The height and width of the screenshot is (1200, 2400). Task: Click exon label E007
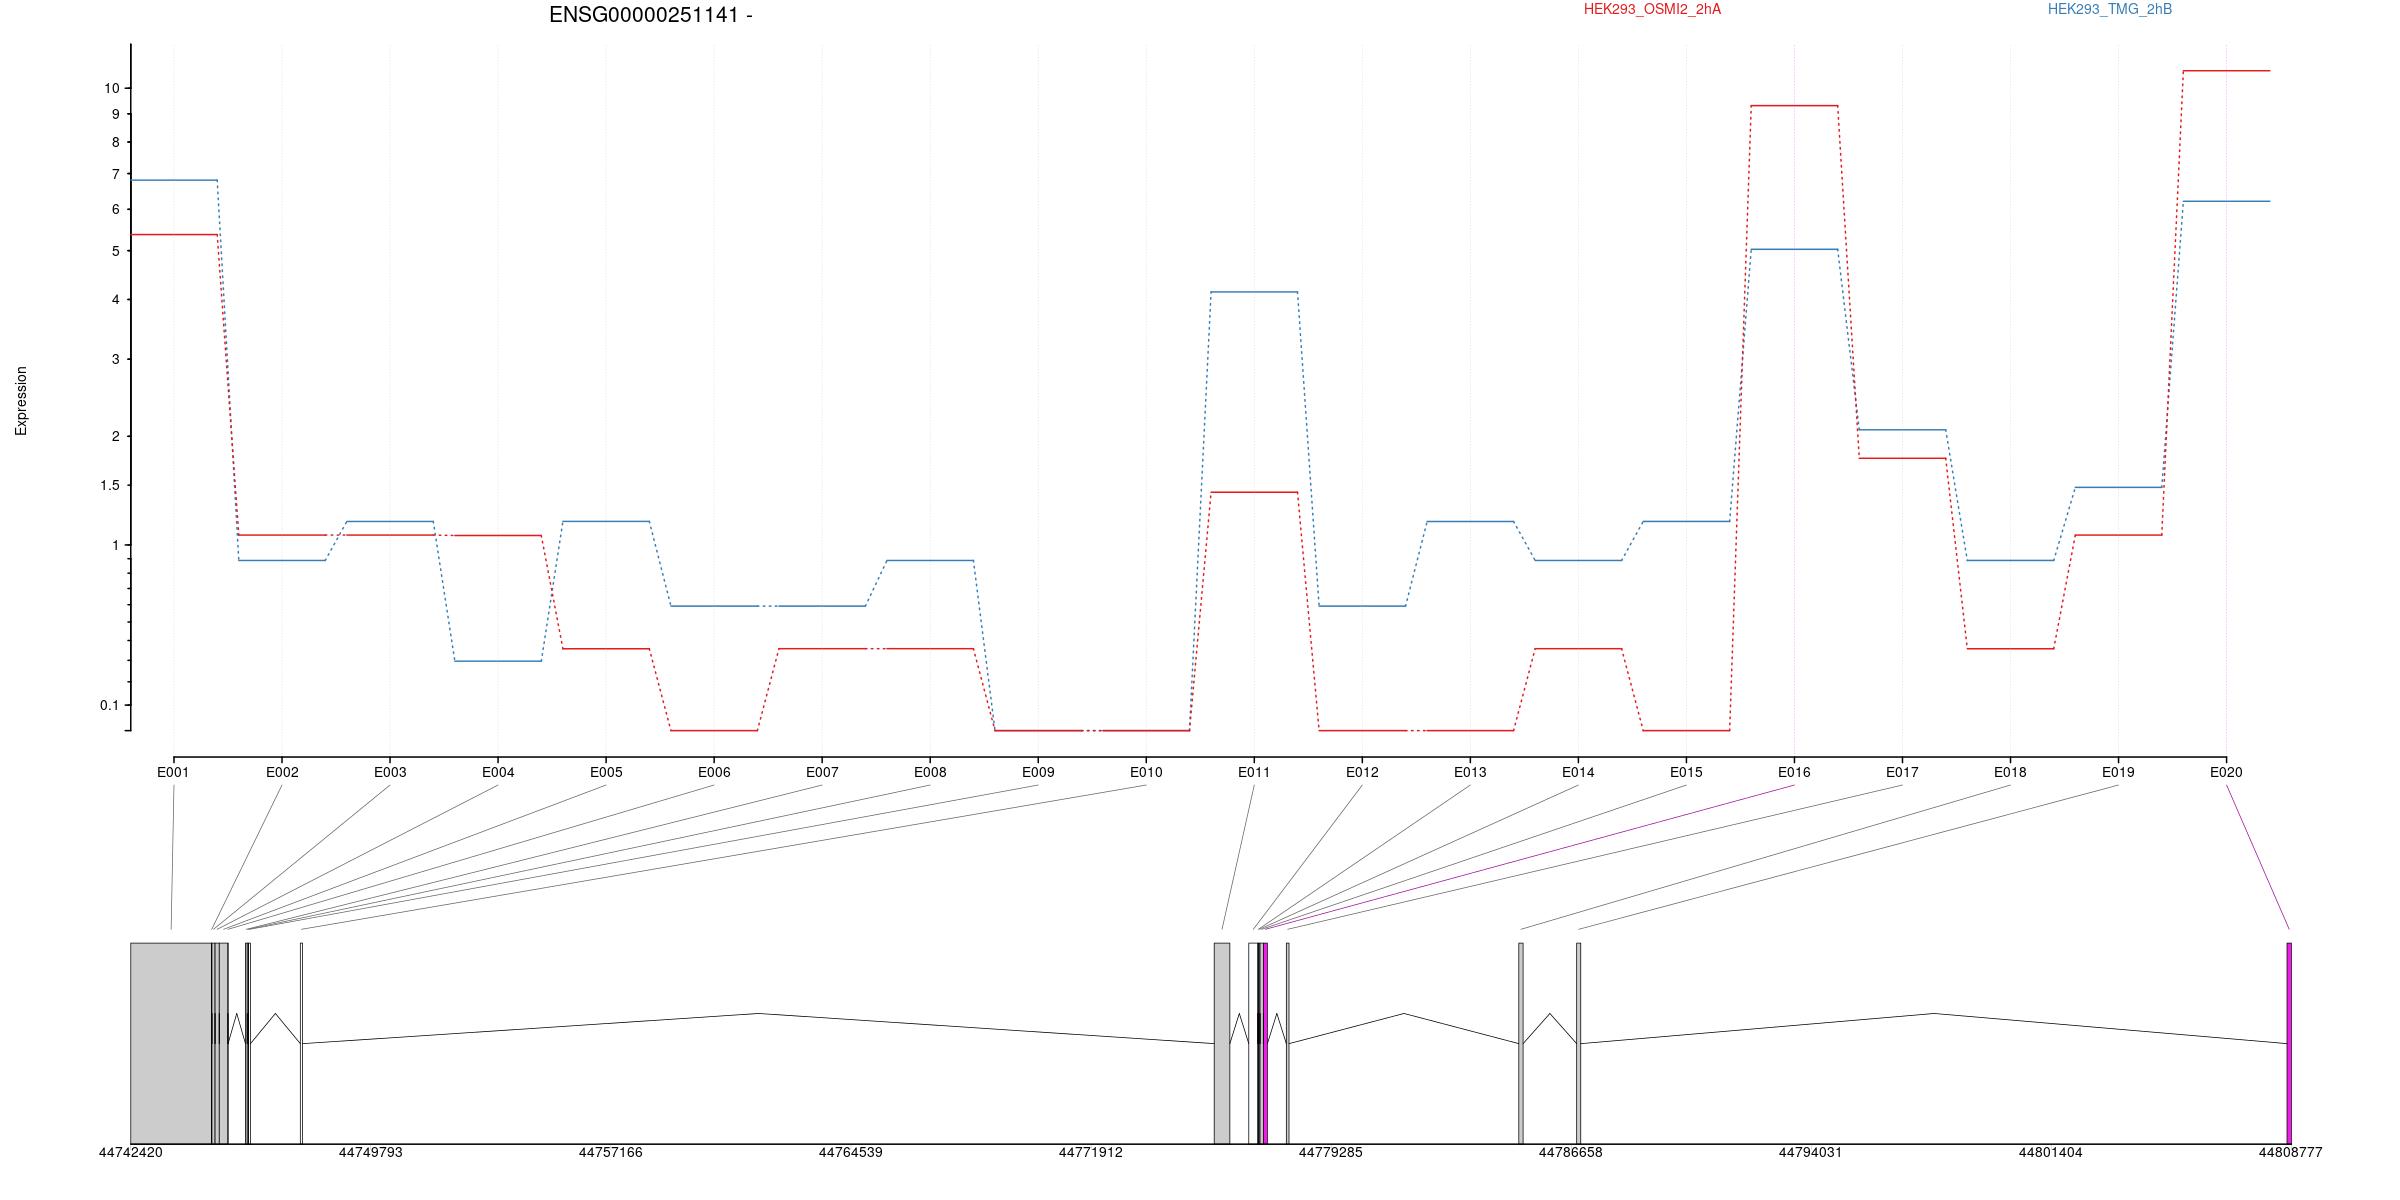click(822, 772)
